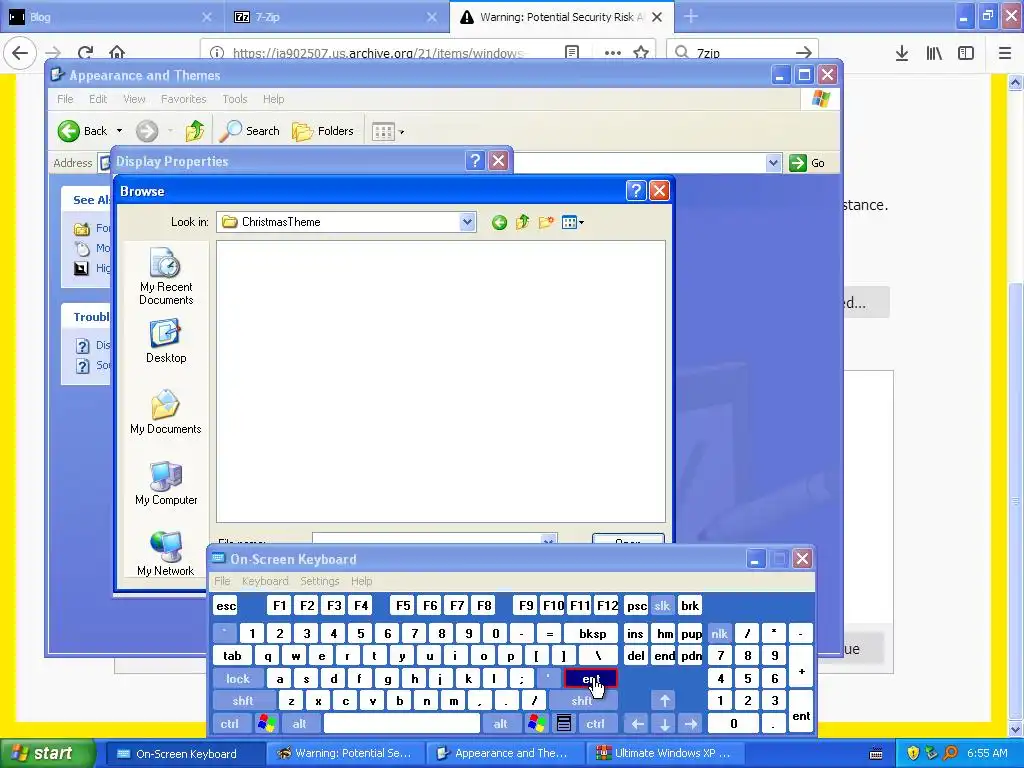This screenshot has height=768, width=1024.
Task: Open Favorites menu in Appearance and Themes
Action: click(x=184, y=99)
